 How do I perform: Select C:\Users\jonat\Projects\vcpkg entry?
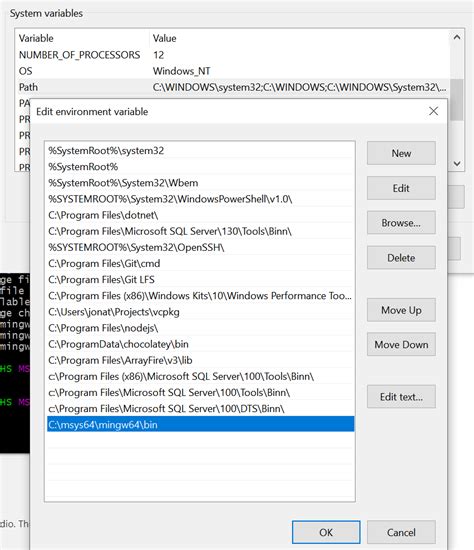point(200,312)
